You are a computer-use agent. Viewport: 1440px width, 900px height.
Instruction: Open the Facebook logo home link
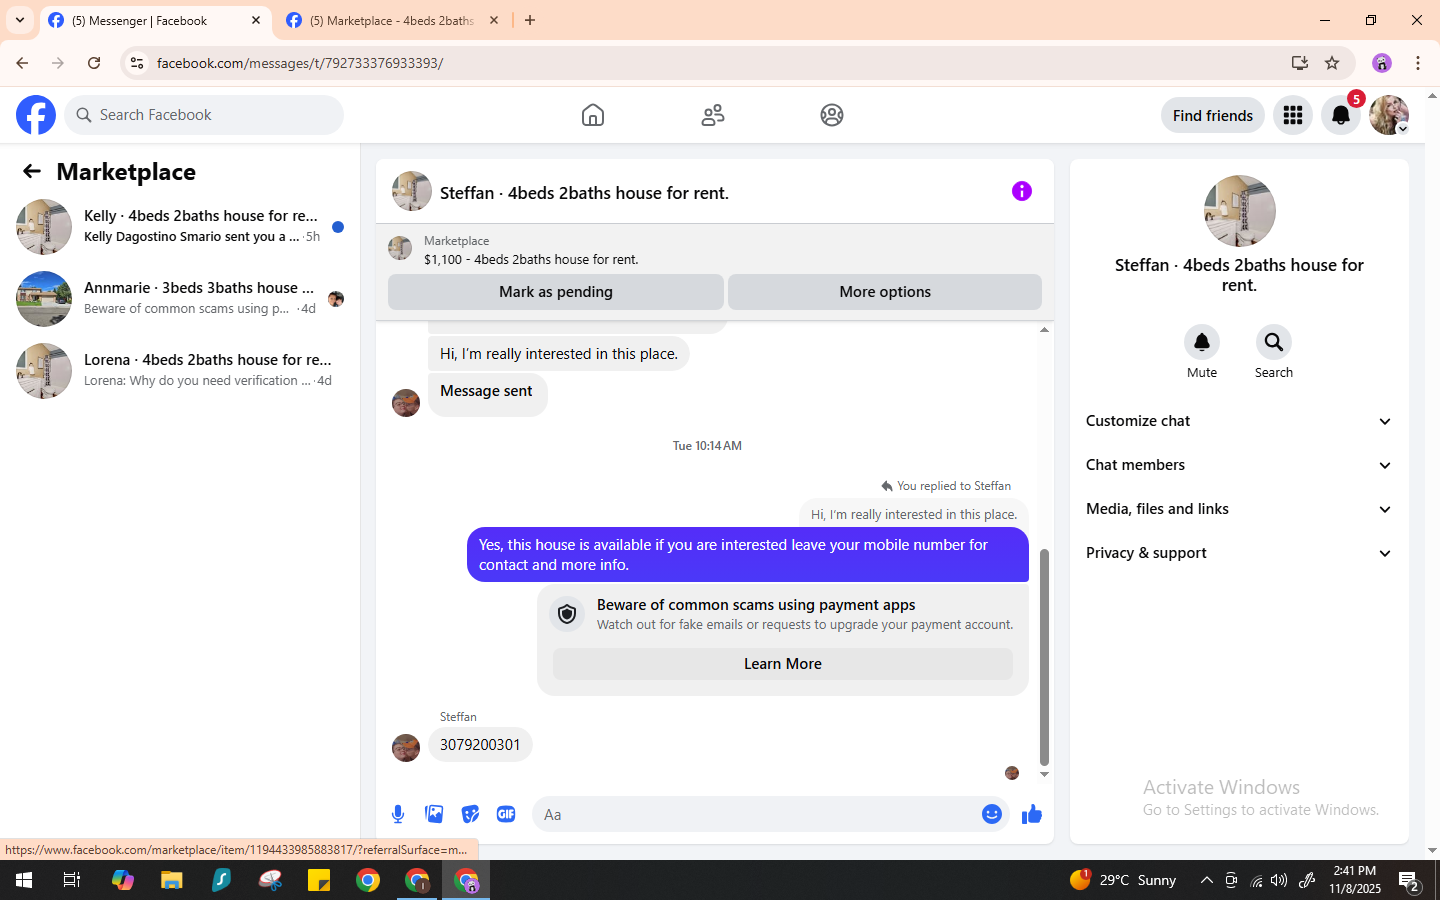[x=36, y=115]
